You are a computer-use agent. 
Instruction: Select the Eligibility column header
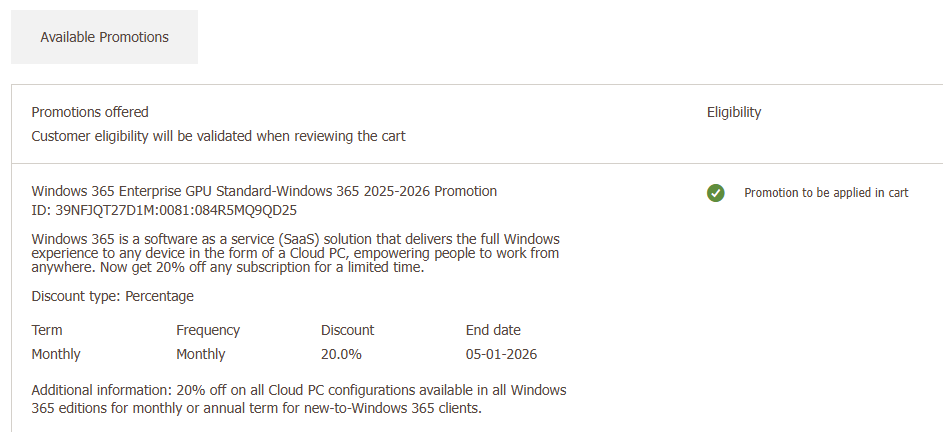point(733,112)
